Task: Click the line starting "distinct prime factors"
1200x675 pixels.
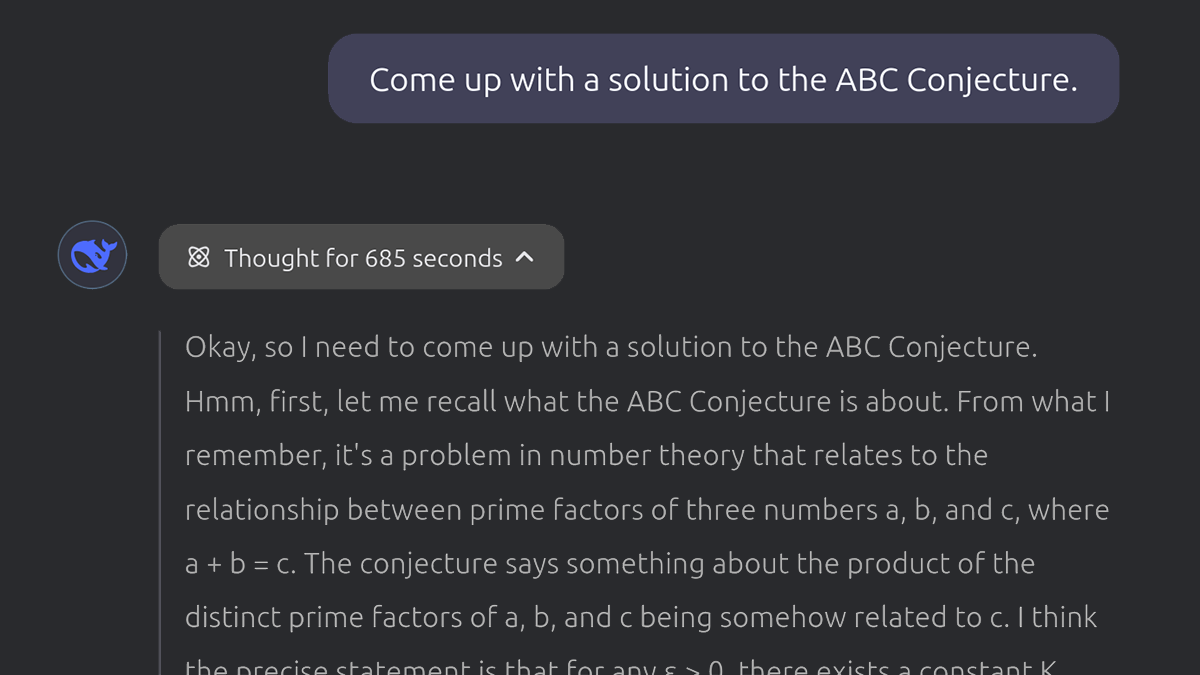Action: pyautogui.click(x=640, y=617)
